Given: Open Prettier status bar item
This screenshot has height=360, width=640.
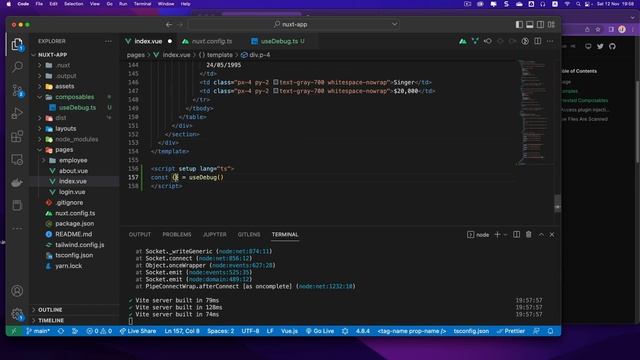Looking at the screenshot, I should (511, 331).
